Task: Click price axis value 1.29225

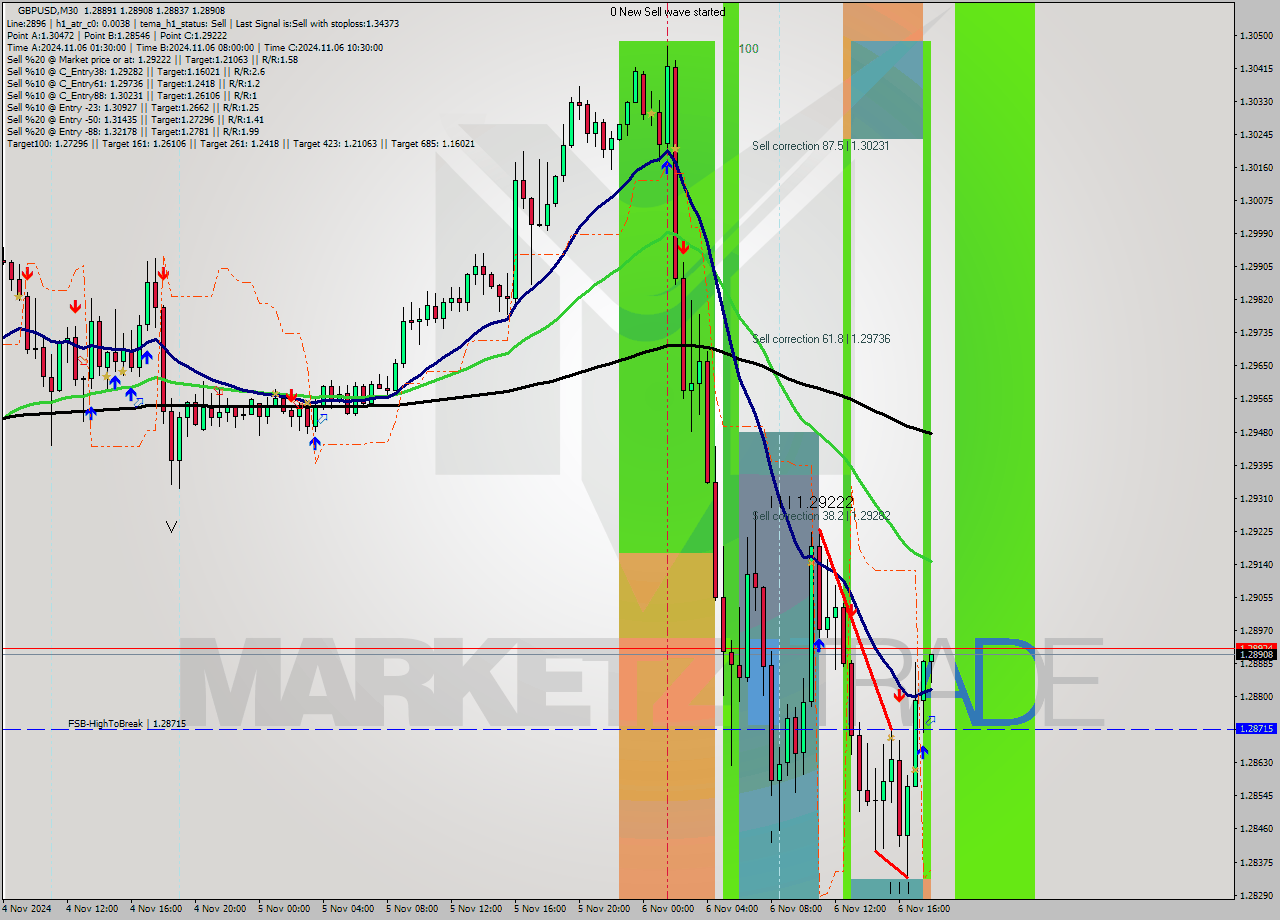Action: [x=1256, y=531]
